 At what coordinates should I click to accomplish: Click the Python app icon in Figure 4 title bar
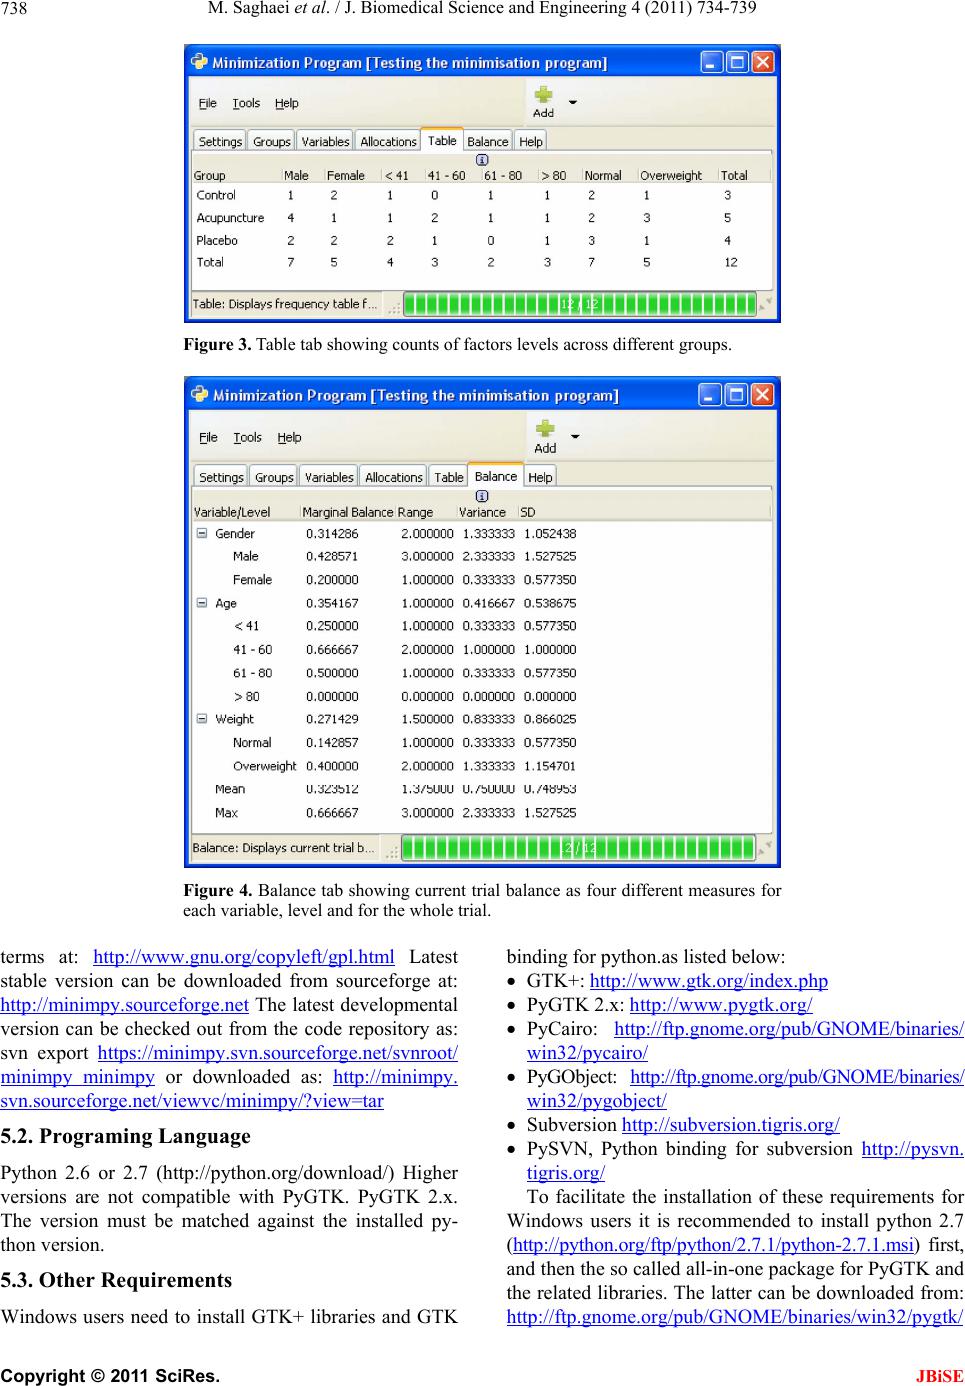[x=199, y=395]
